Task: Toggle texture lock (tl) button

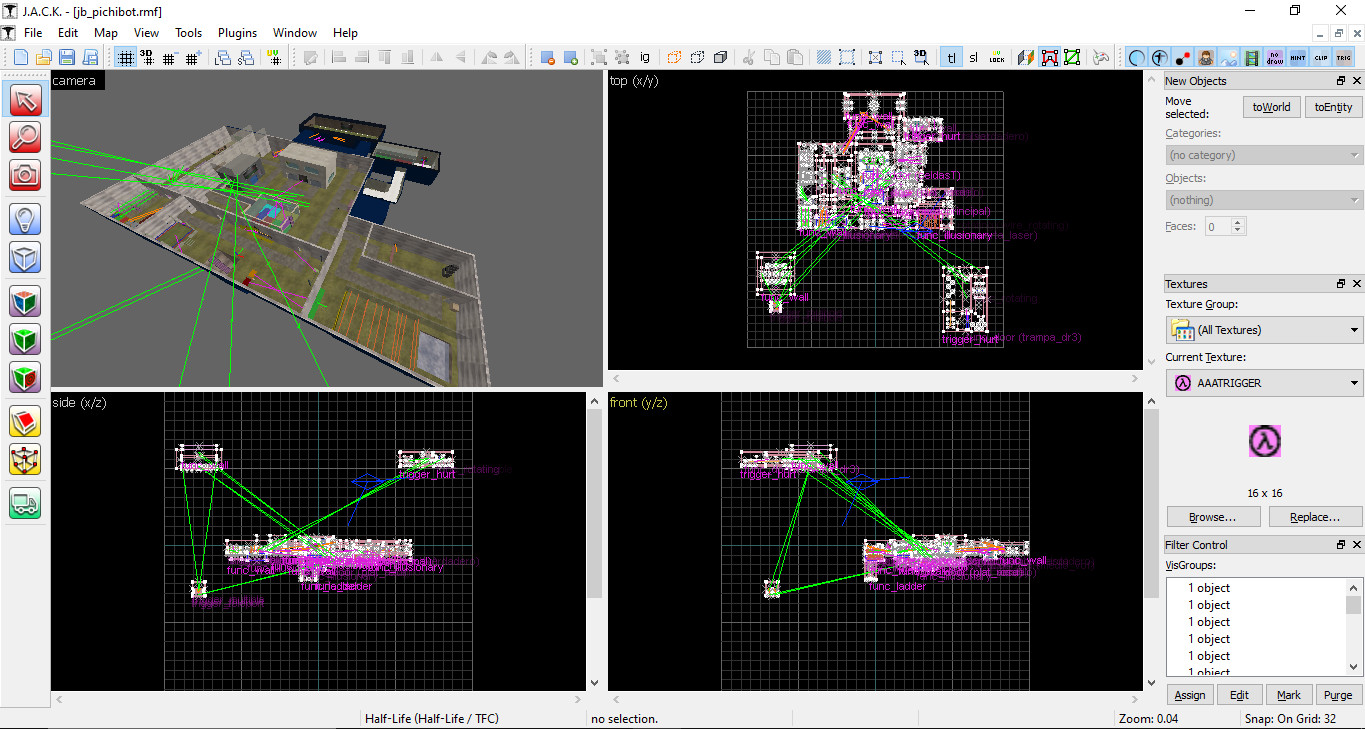Action: point(951,58)
